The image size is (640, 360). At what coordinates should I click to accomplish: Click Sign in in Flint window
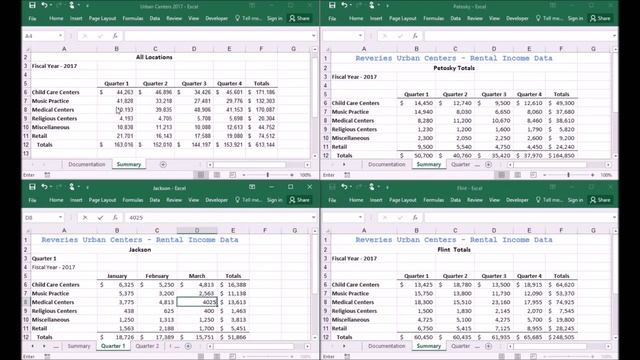[575, 200]
